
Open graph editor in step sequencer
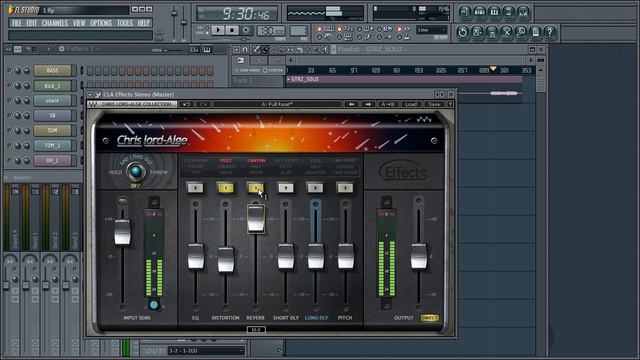point(194,49)
